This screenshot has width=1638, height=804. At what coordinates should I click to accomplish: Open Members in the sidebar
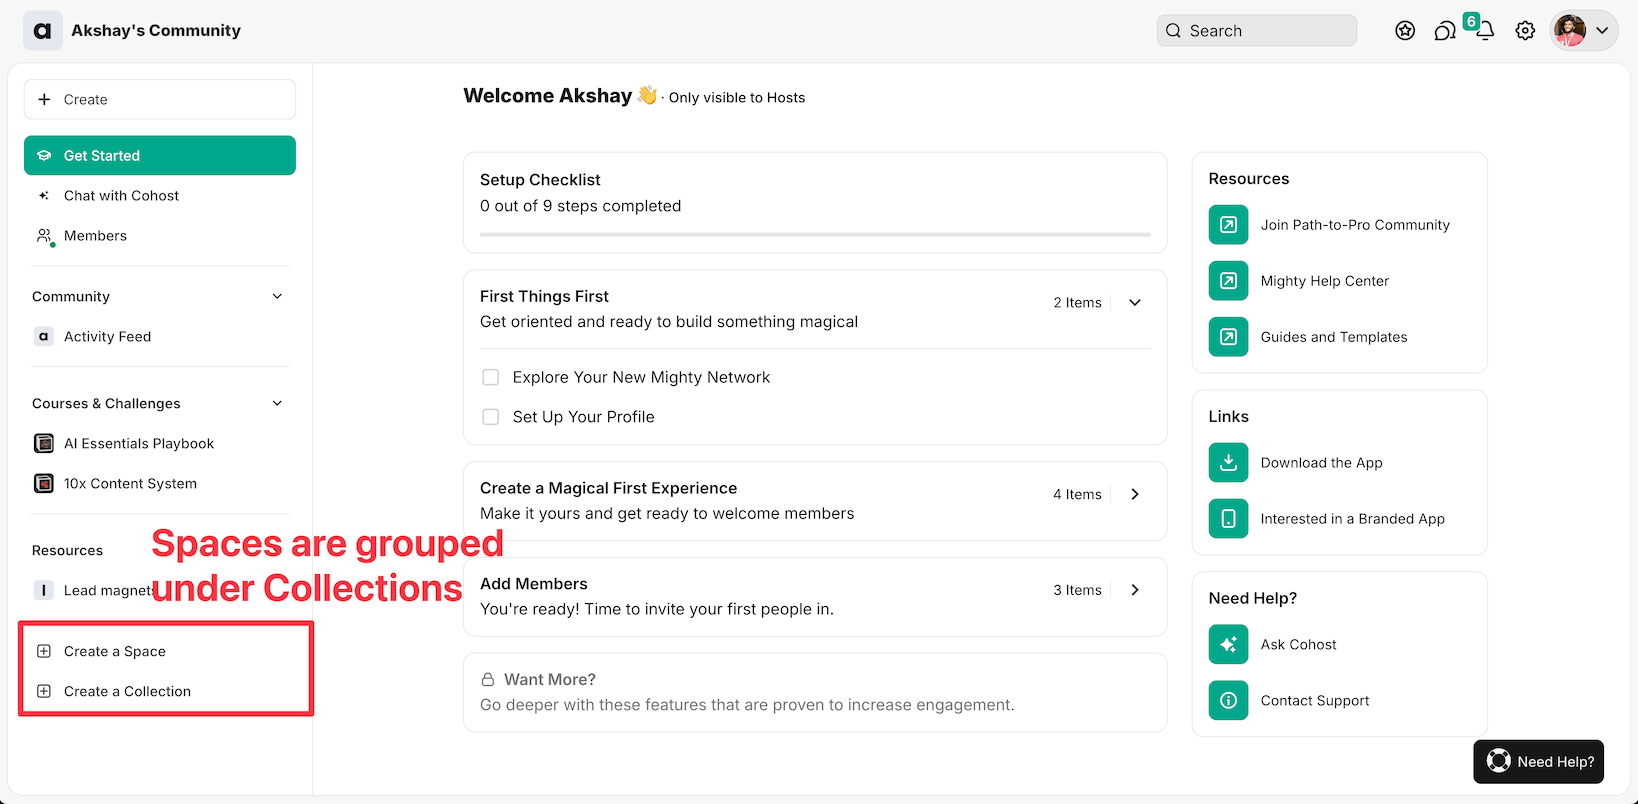[x=95, y=236]
